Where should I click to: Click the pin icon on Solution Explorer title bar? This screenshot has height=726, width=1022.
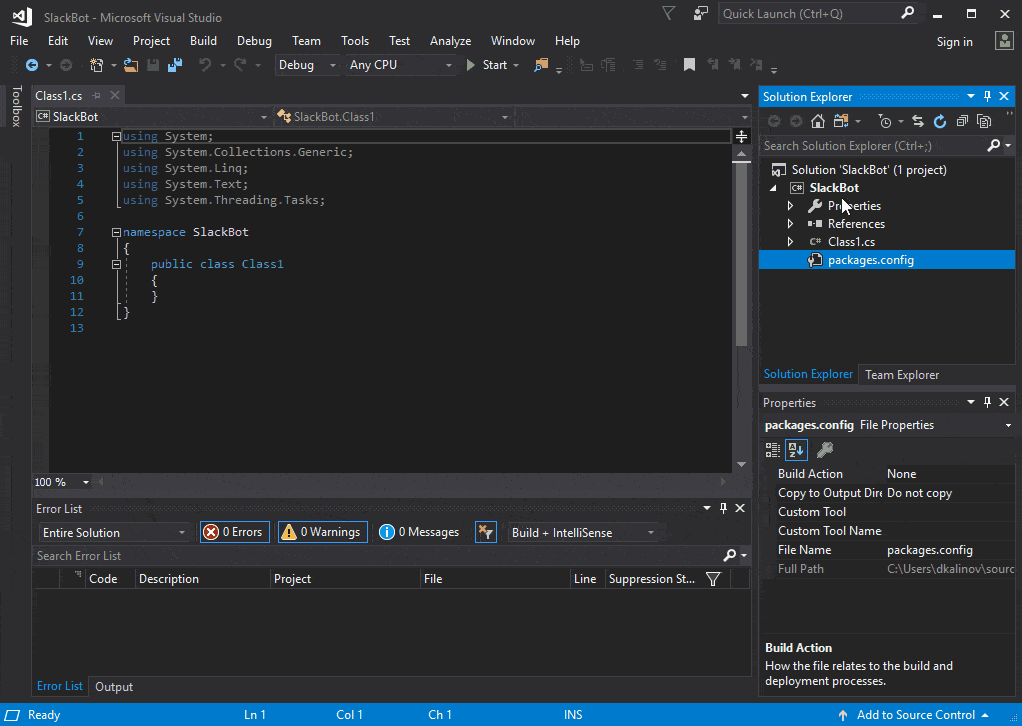(x=987, y=96)
